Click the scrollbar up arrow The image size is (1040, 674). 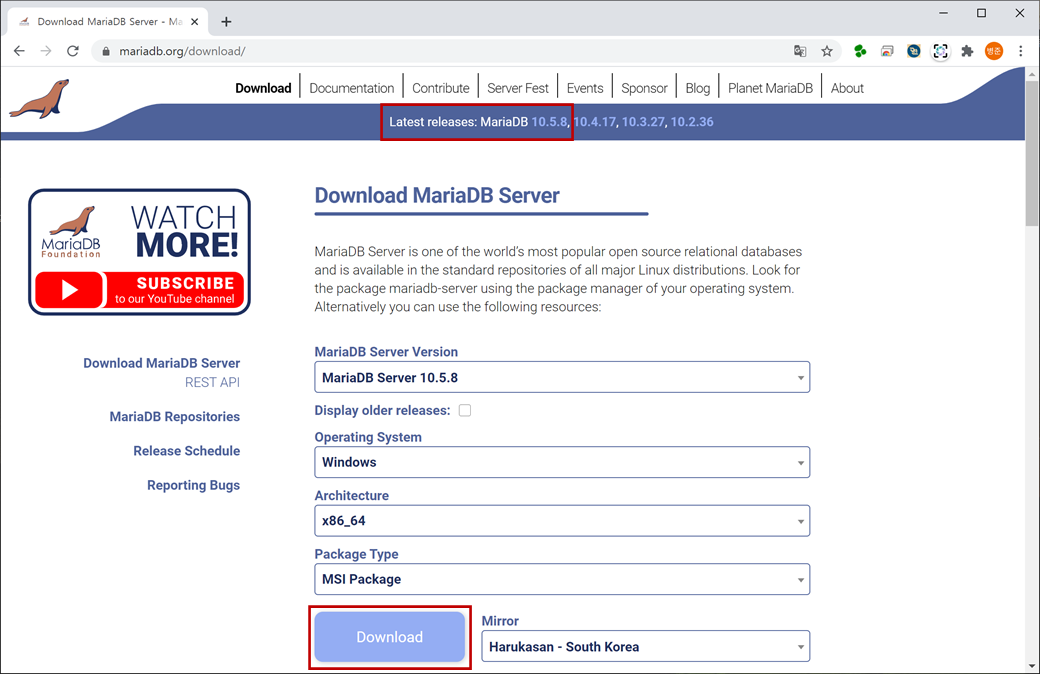pos(1032,74)
